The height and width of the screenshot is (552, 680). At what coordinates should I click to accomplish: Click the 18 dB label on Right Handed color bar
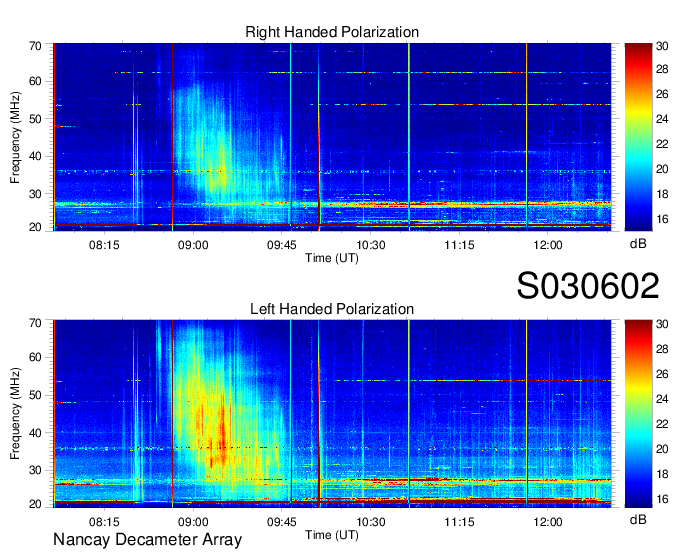click(x=662, y=194)
